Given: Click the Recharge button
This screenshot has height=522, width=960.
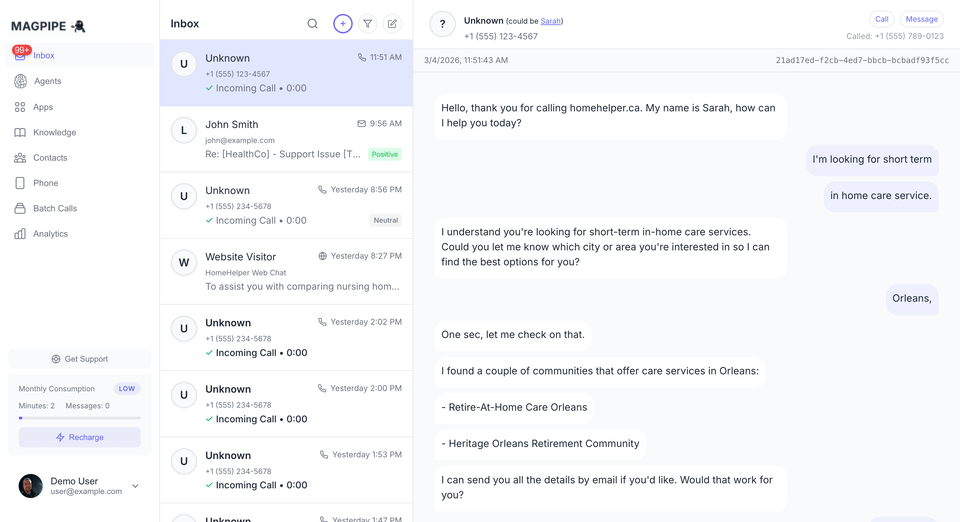Looking at the screenshot, I should tap(80, 438).
